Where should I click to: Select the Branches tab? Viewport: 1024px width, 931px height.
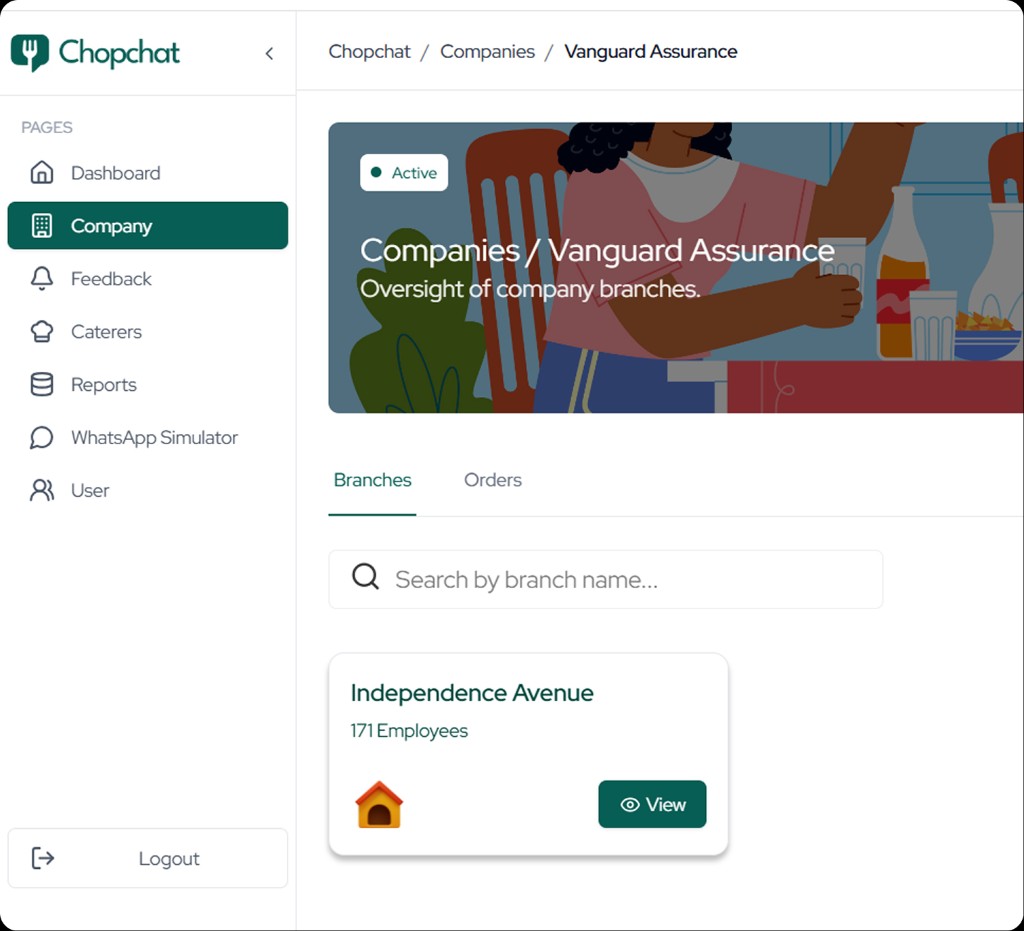point(372,480)
